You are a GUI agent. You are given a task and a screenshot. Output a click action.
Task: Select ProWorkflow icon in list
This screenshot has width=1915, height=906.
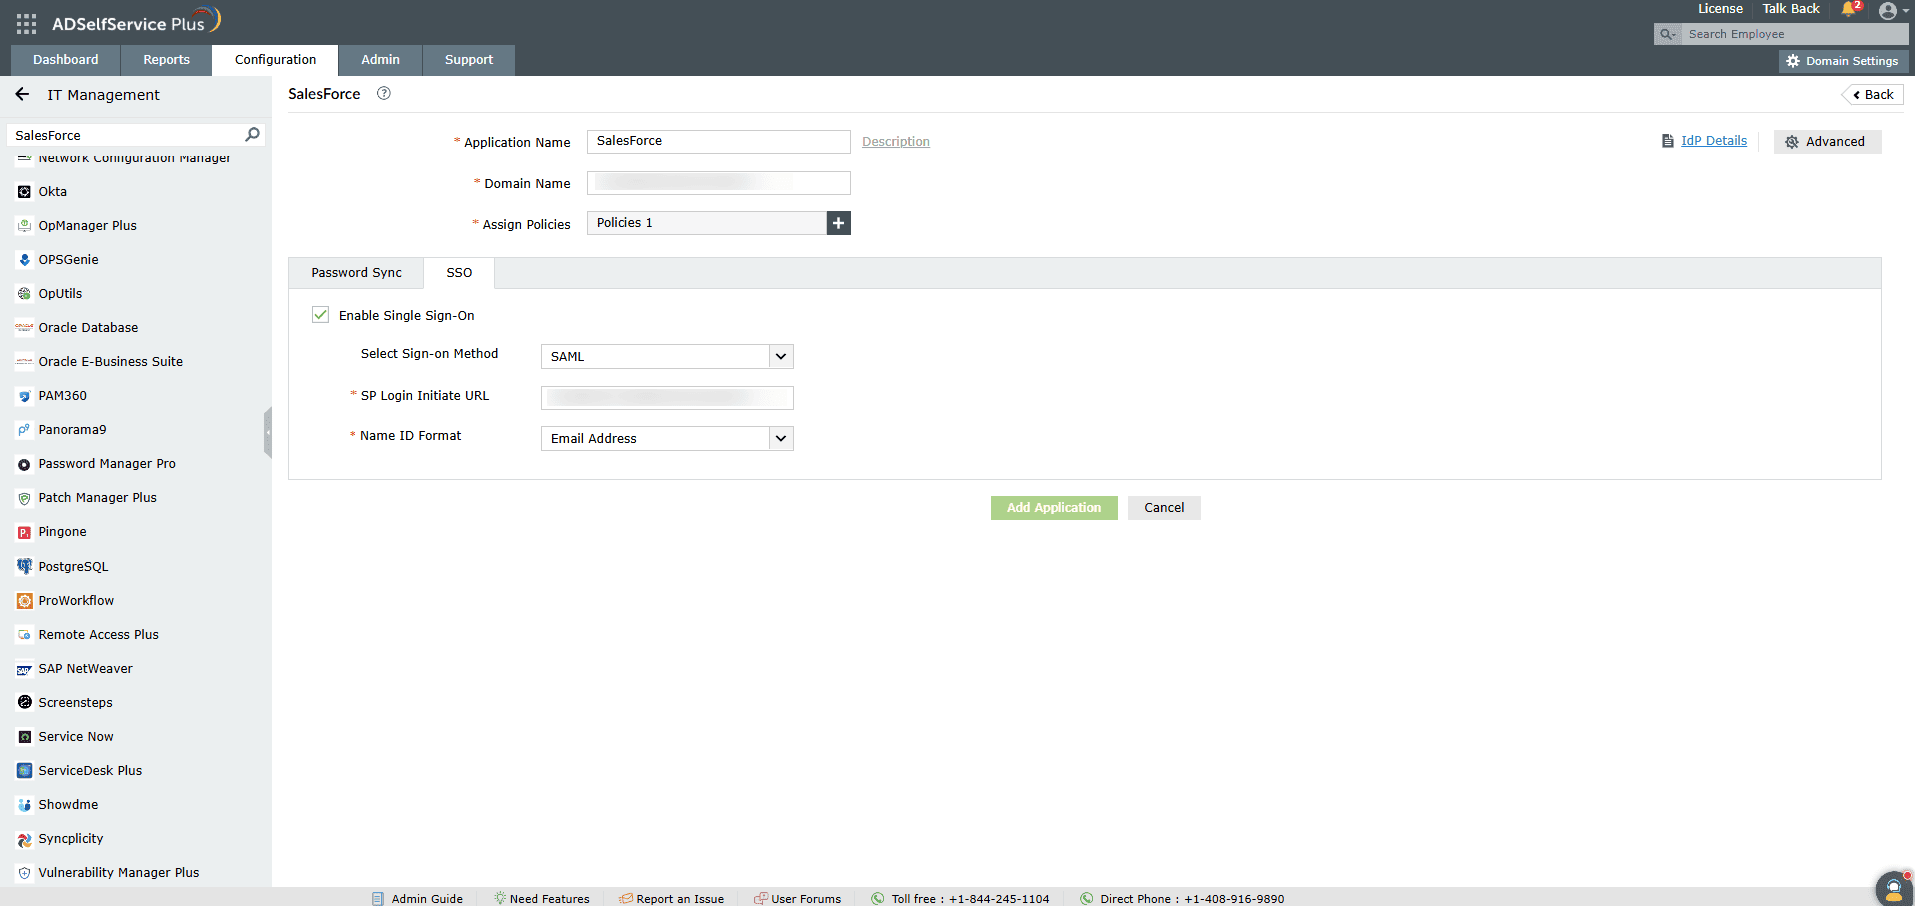(24, 601)
